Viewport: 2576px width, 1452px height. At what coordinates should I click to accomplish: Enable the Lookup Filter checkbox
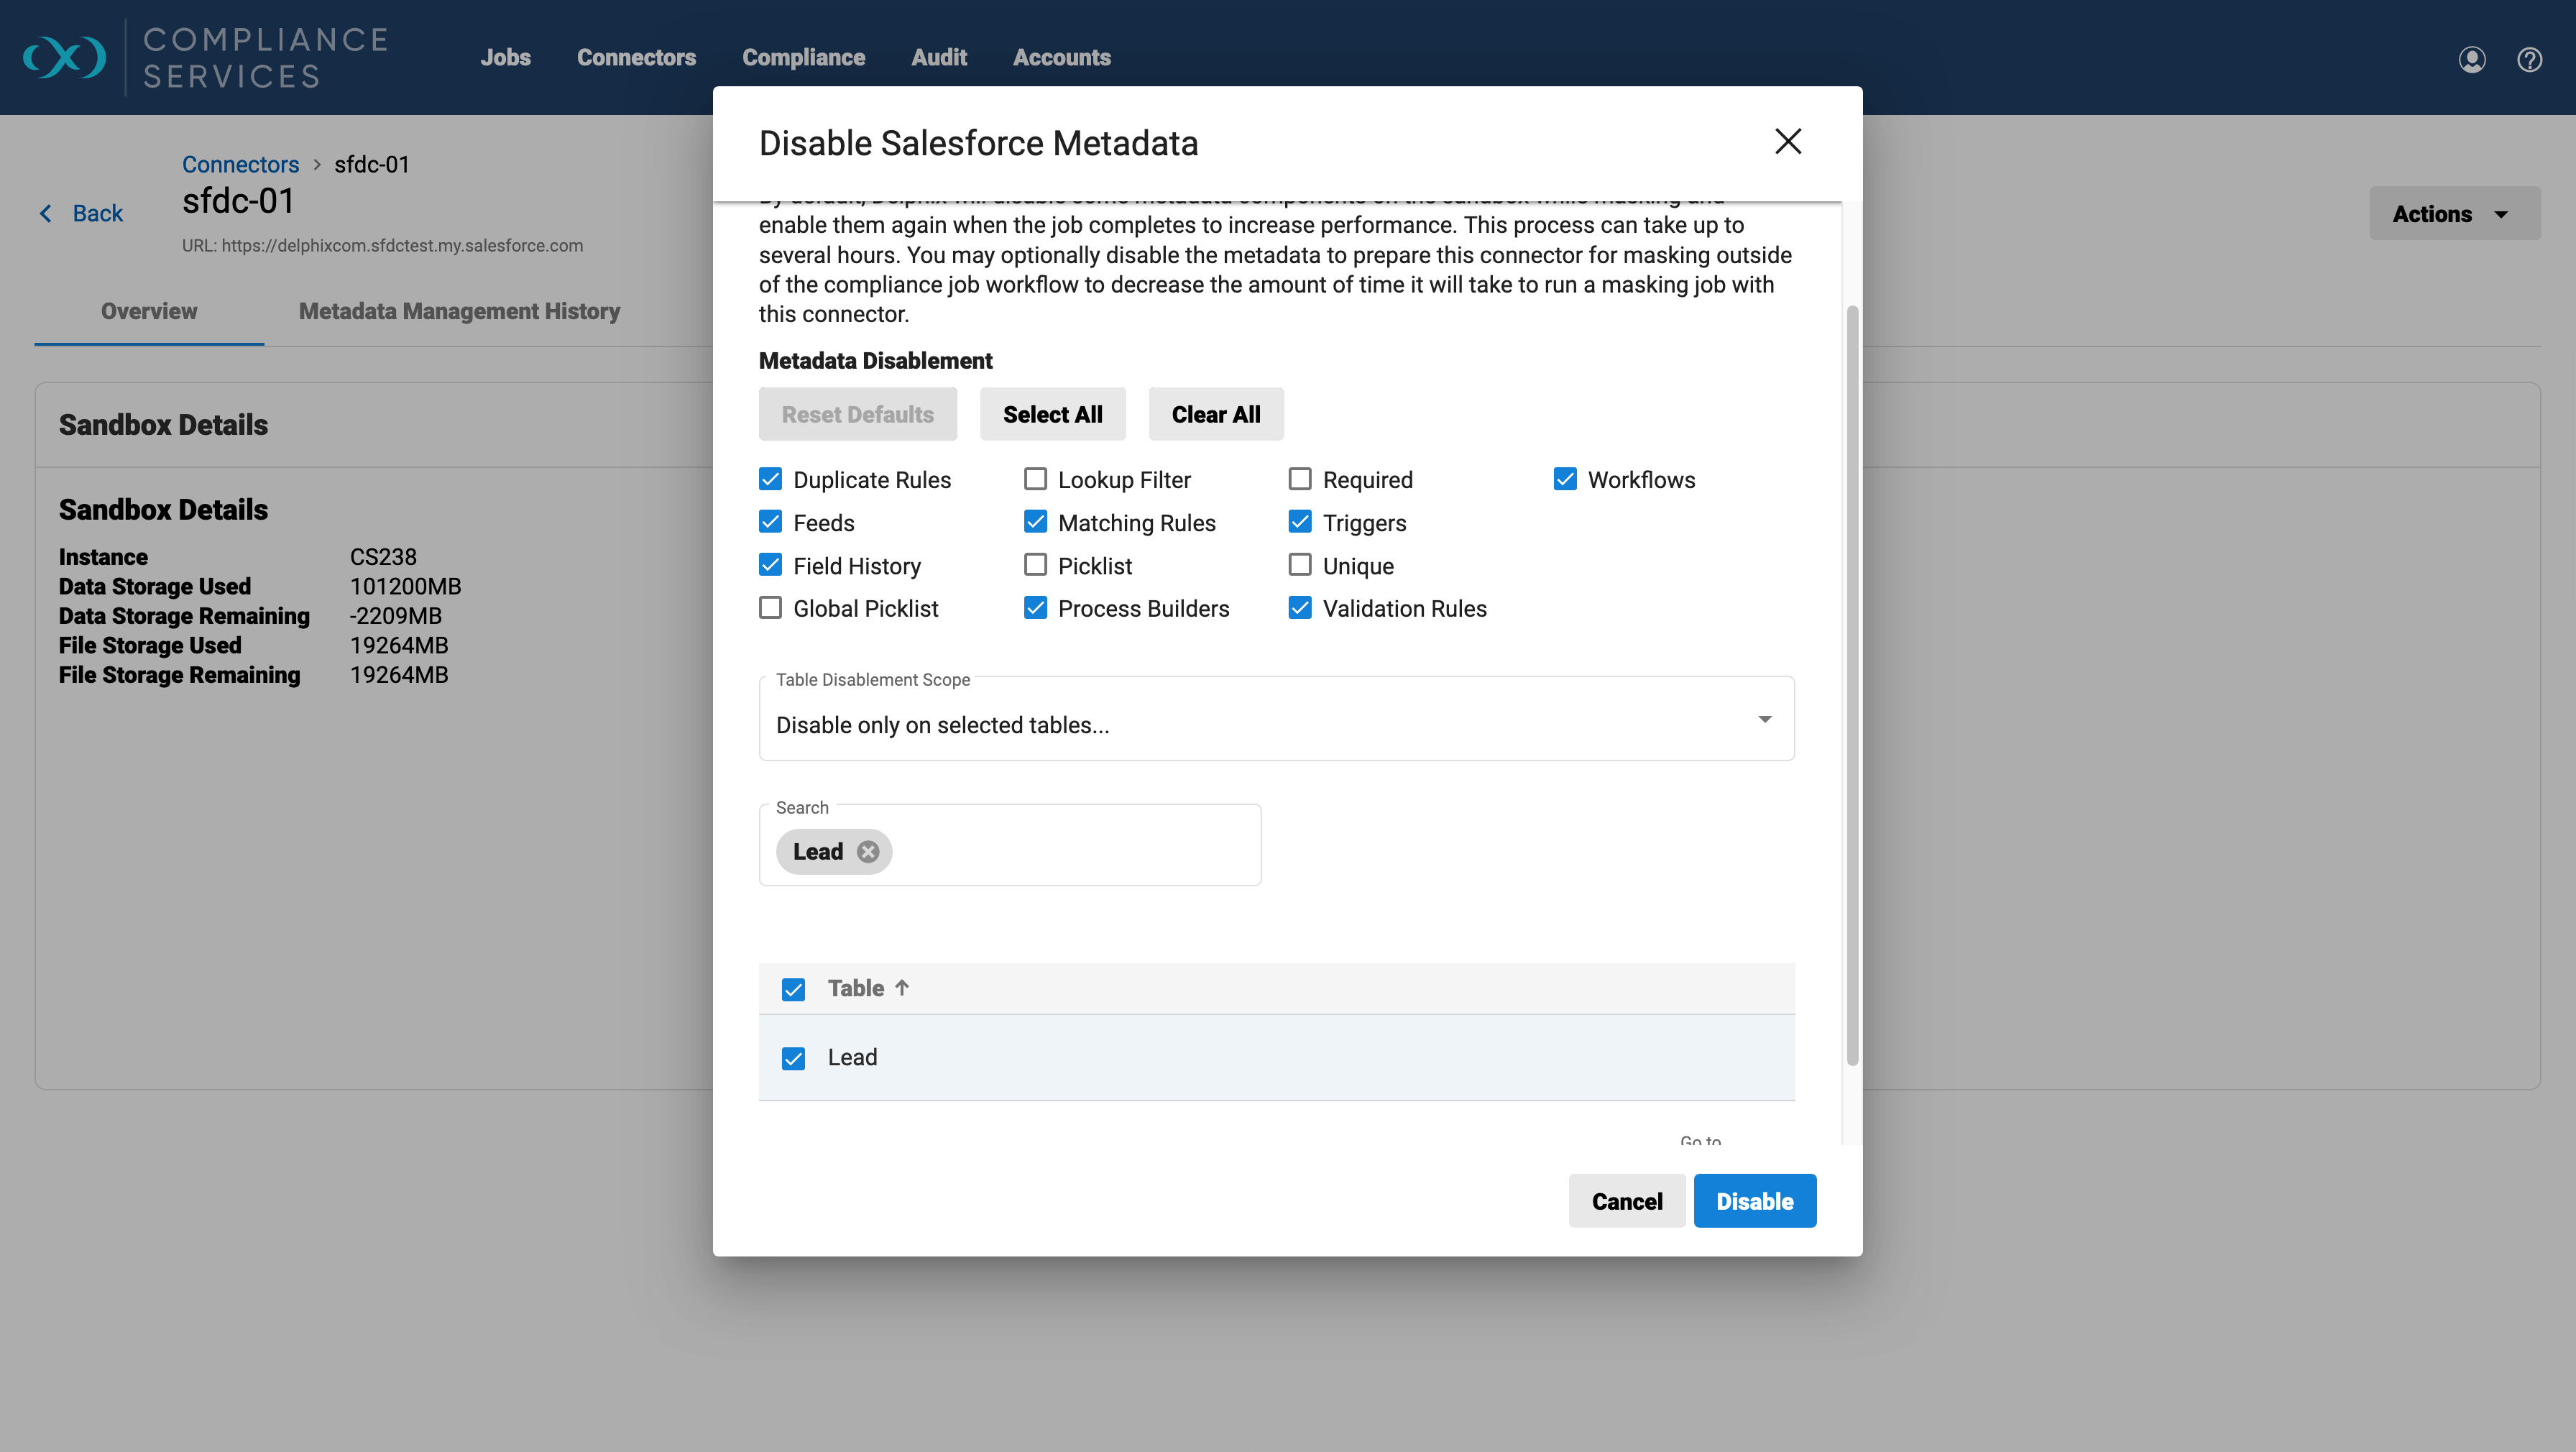click(x=1035, y=480)
